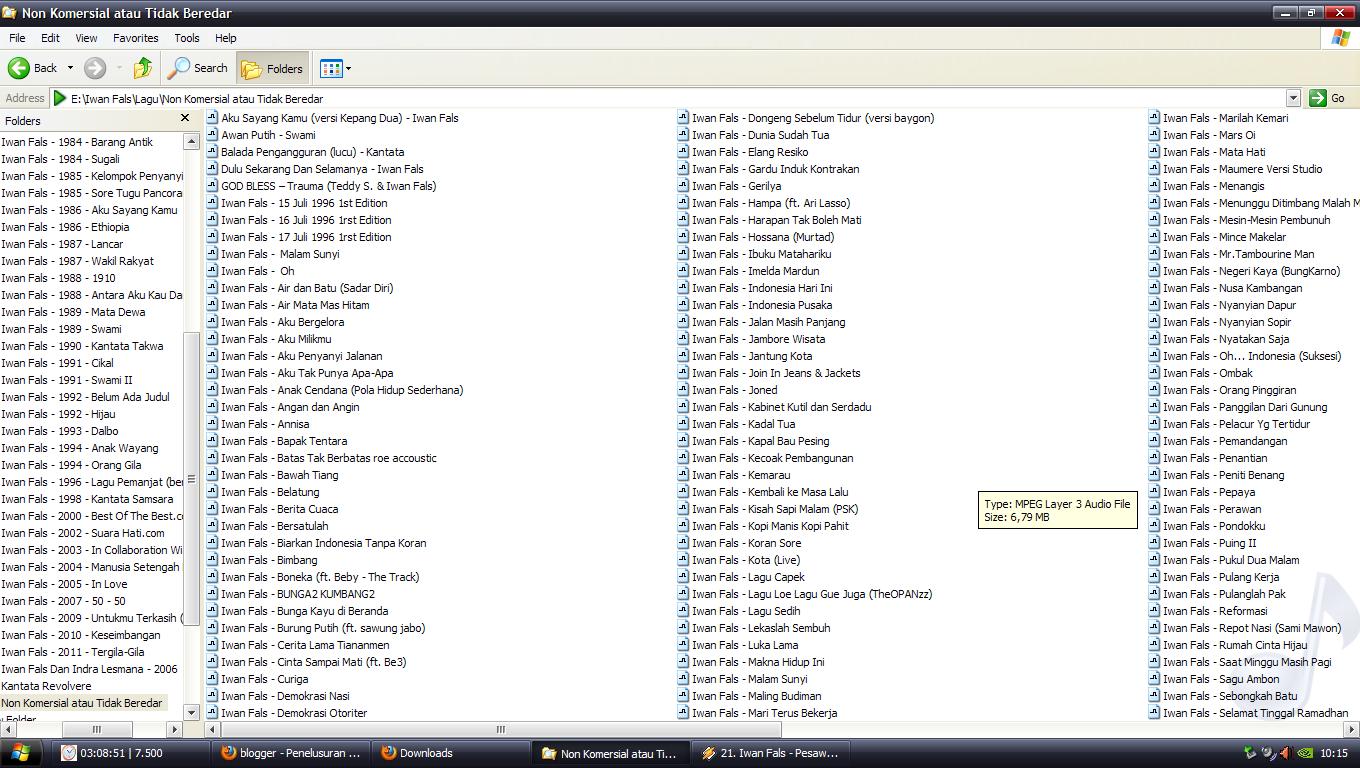The height and width of the screenshot is (768, 1360).
Task: Open the Favorites menu
Action: (x=135, y=38)
